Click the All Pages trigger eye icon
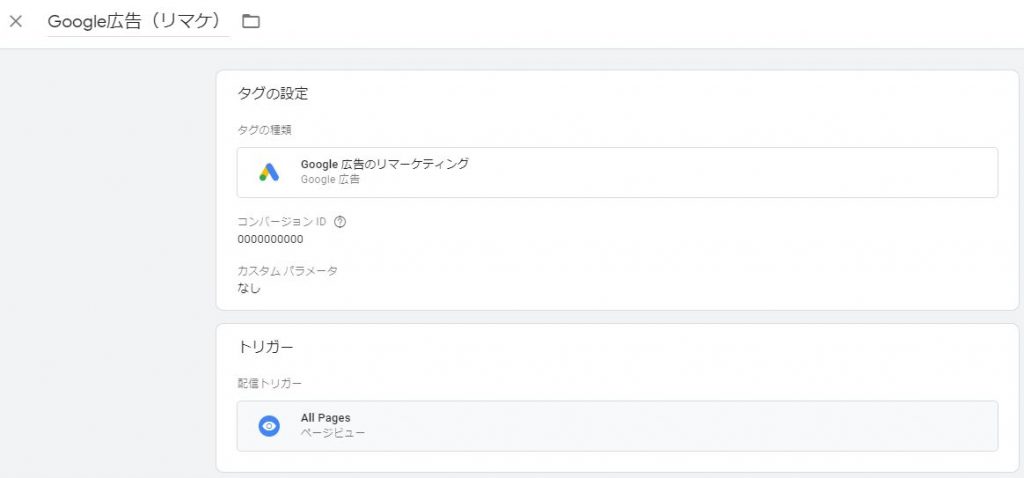The image size is (1024, 478). tap(269, 426)
